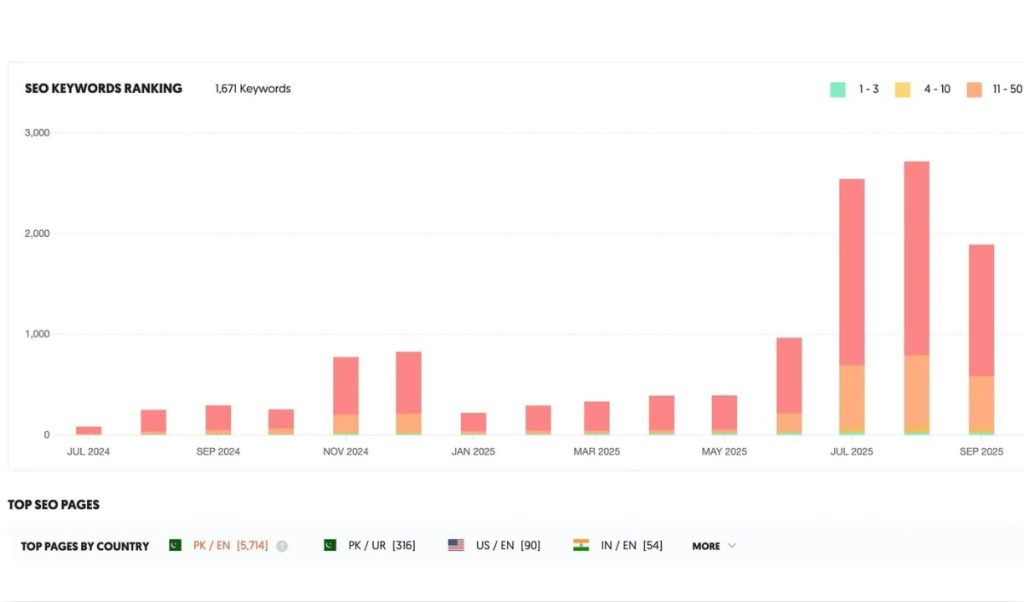This screenshot has width=1024, height=602.
Task: Click the TOP SEO PAGES heading
Action: (54, 505)
